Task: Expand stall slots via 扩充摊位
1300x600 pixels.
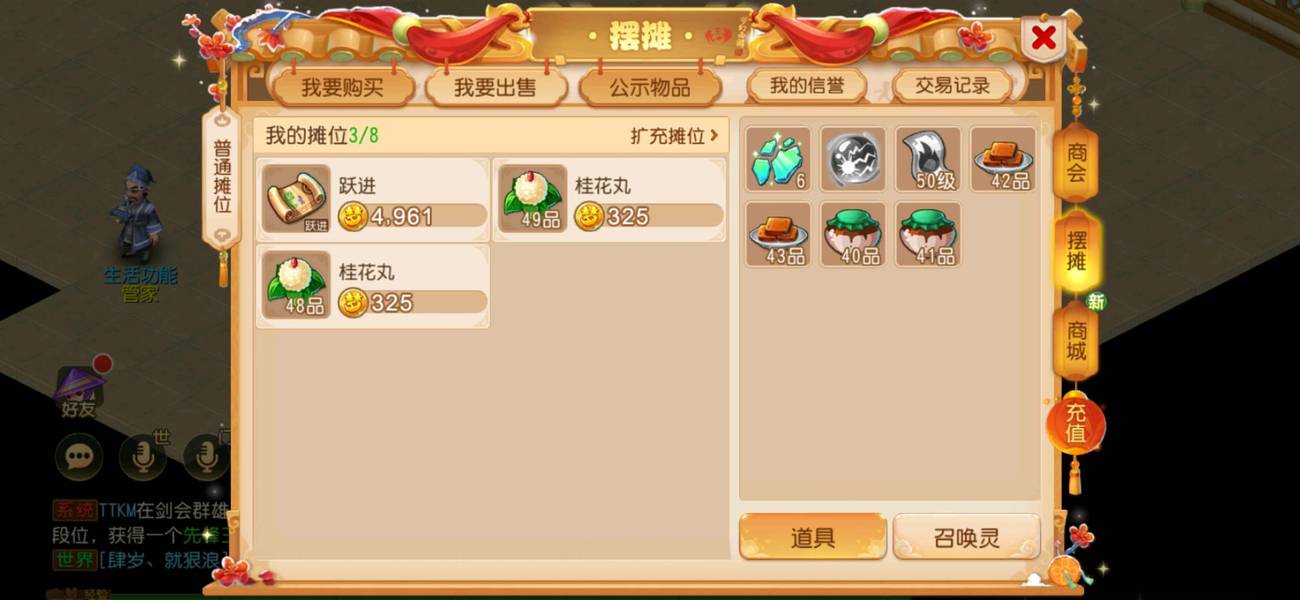Action: pos(674,136)
